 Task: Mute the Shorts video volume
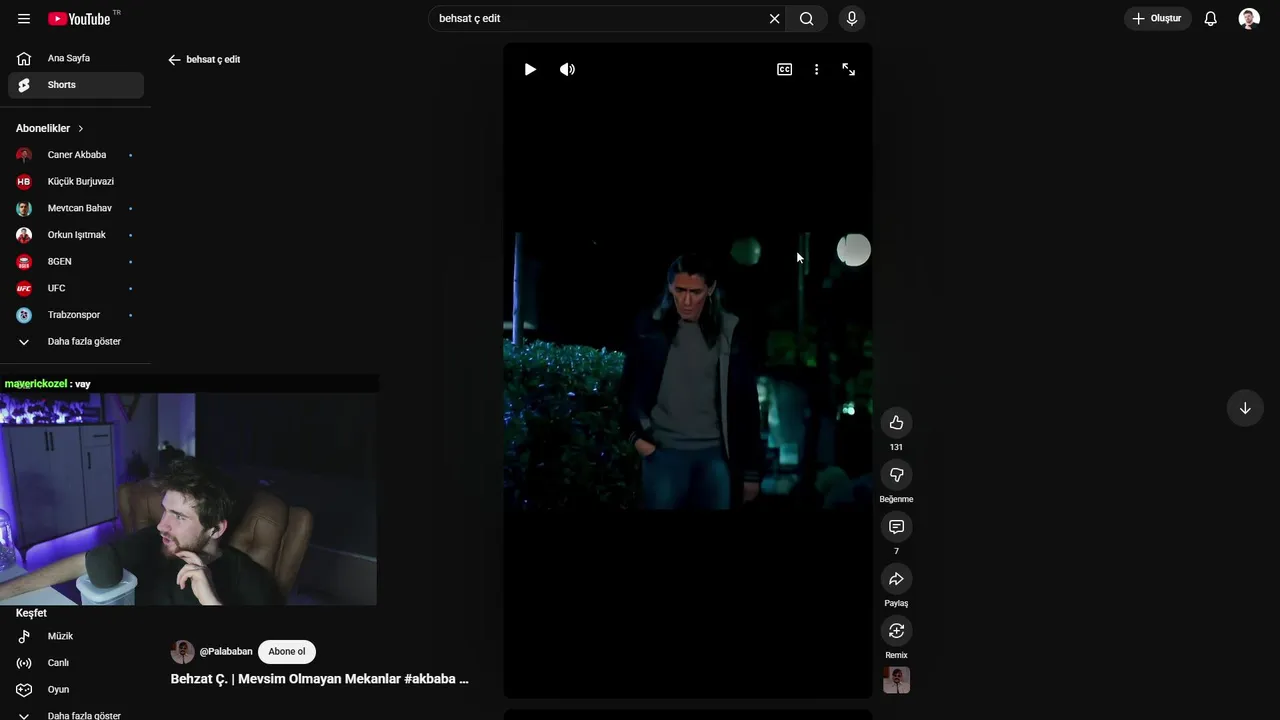point(567,70)
